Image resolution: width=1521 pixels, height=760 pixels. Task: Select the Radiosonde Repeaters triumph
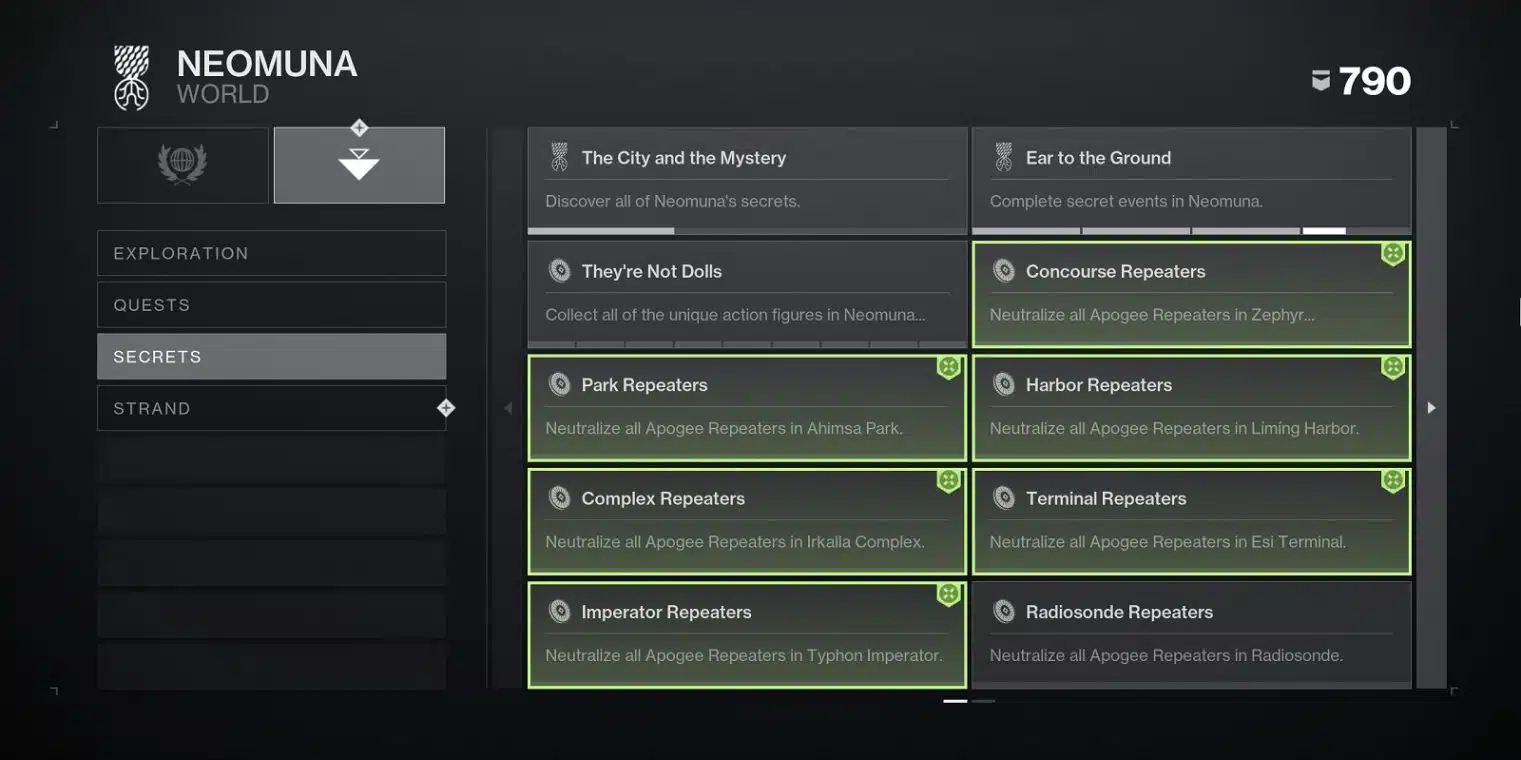(1191, 635)
